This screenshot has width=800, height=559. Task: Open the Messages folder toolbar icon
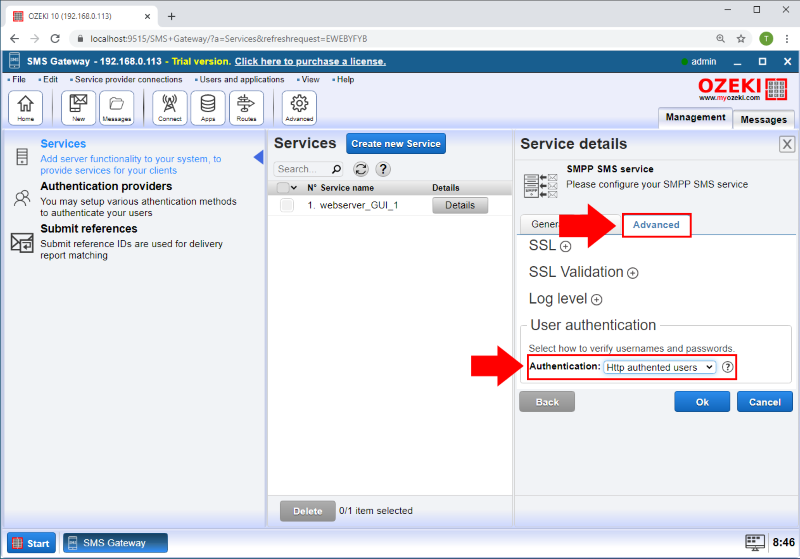point(116,108)
